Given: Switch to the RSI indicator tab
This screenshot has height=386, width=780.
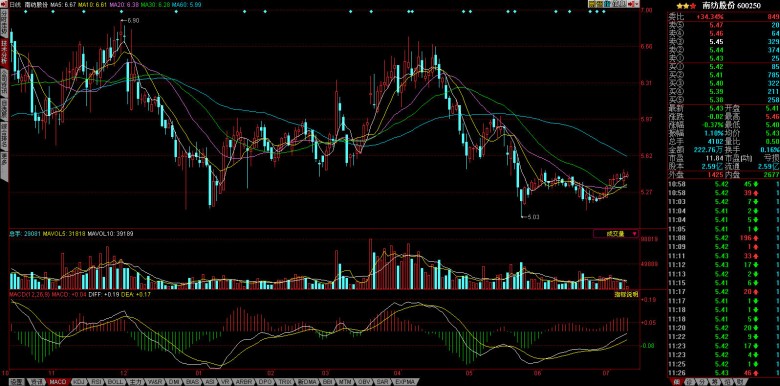Looking at the screenshot, I should tap(96, 382).
